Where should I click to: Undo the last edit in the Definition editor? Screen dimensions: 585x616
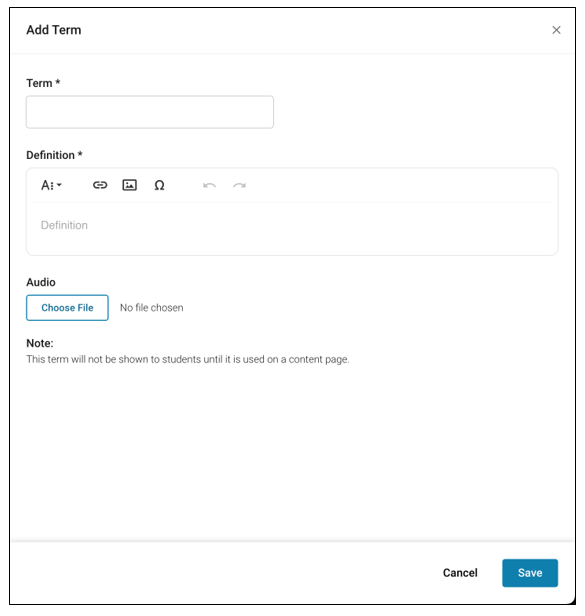point(209,185)
